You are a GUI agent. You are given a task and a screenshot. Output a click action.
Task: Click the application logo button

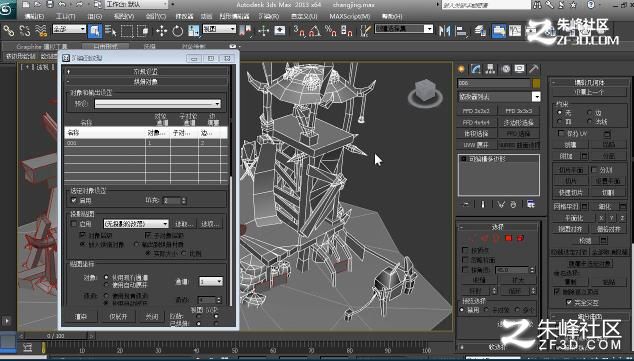(8, 10)
